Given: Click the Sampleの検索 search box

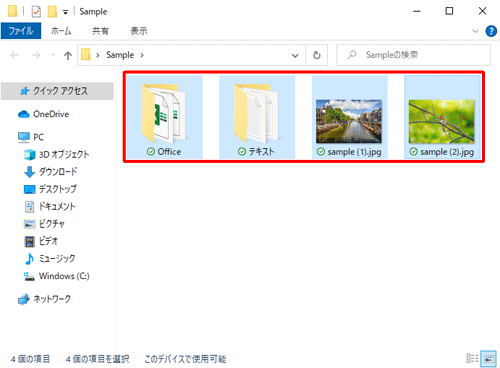Looking at the screenshot, I should (x=413, y=55).
